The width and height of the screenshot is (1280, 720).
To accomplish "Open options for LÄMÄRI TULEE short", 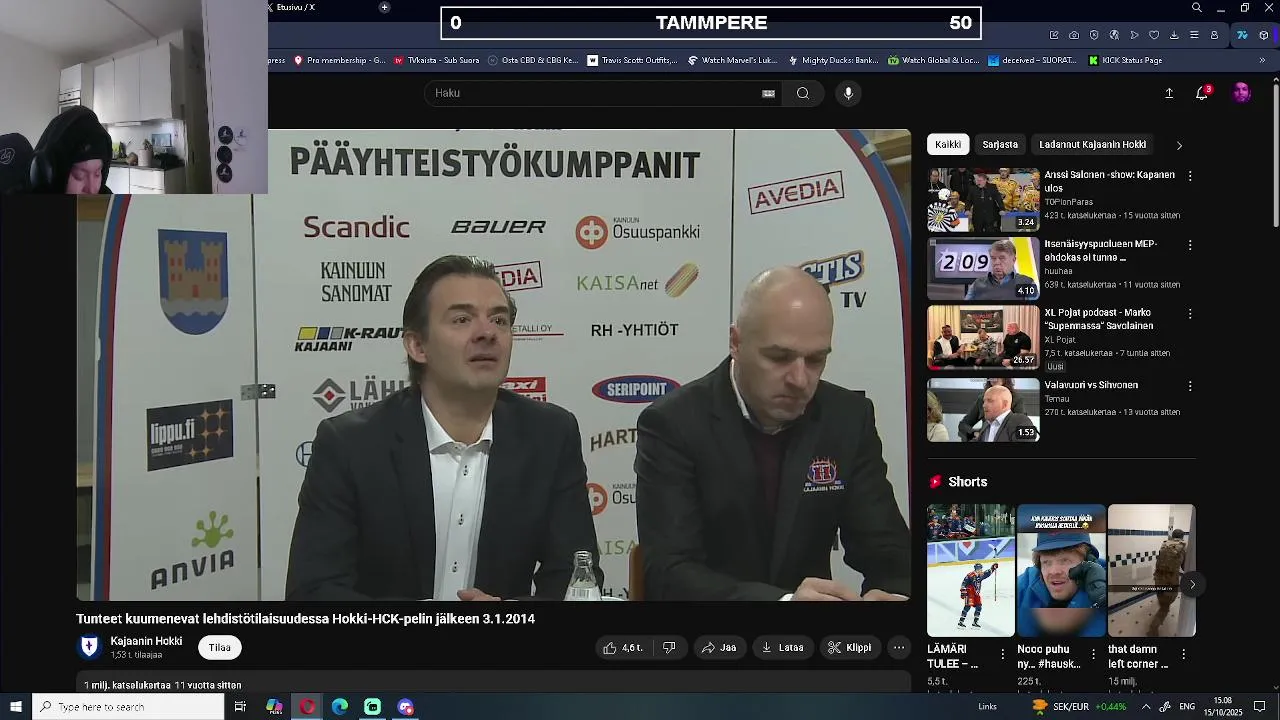I will (1003, 654).
